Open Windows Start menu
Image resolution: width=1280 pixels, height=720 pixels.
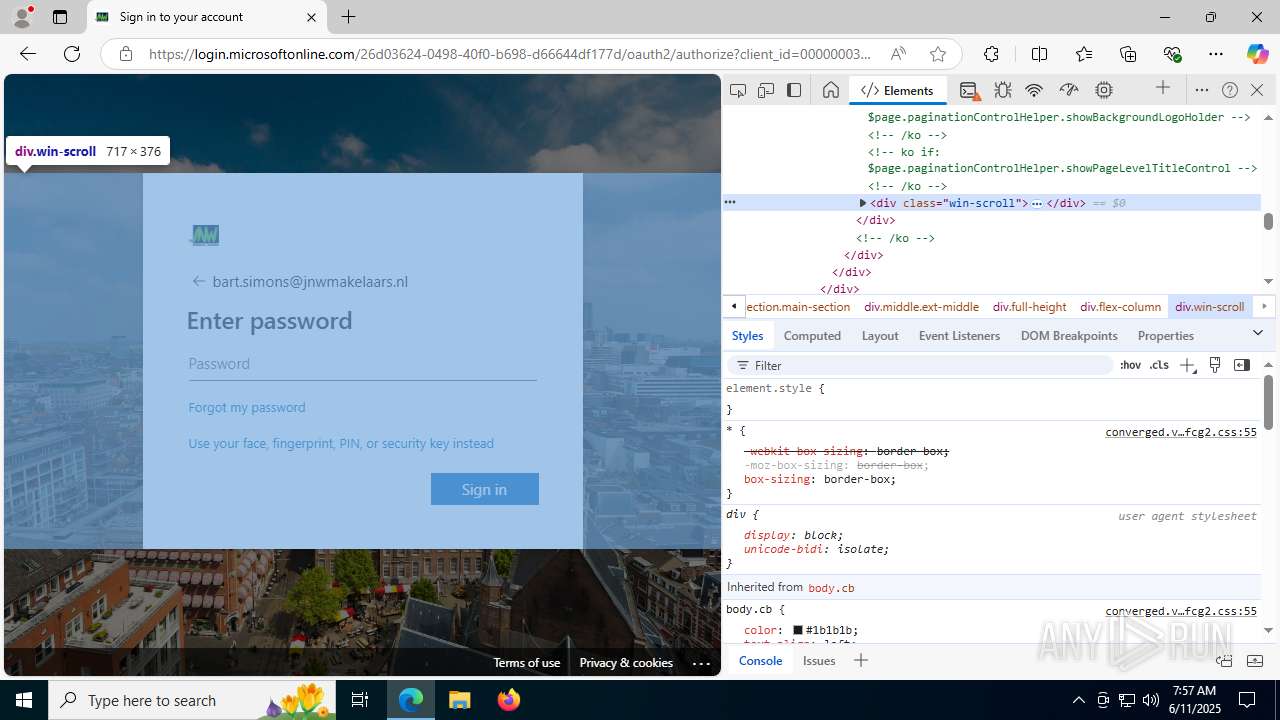[24, 700]
